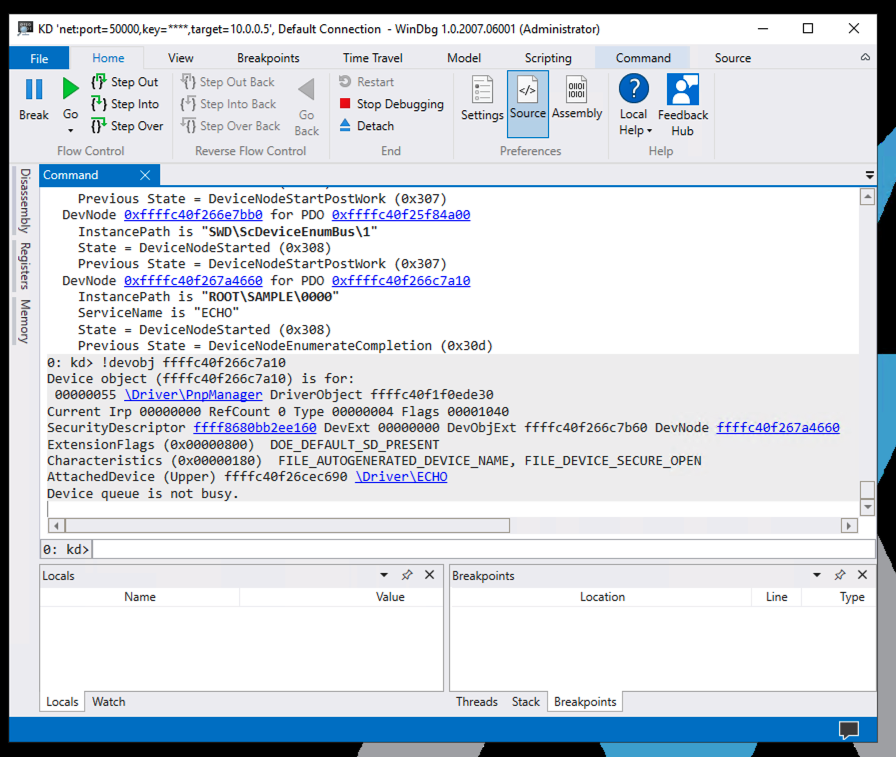The image size is (896, 757).
Task: Switch to the Watch tab
Action: tap(109, 702)
